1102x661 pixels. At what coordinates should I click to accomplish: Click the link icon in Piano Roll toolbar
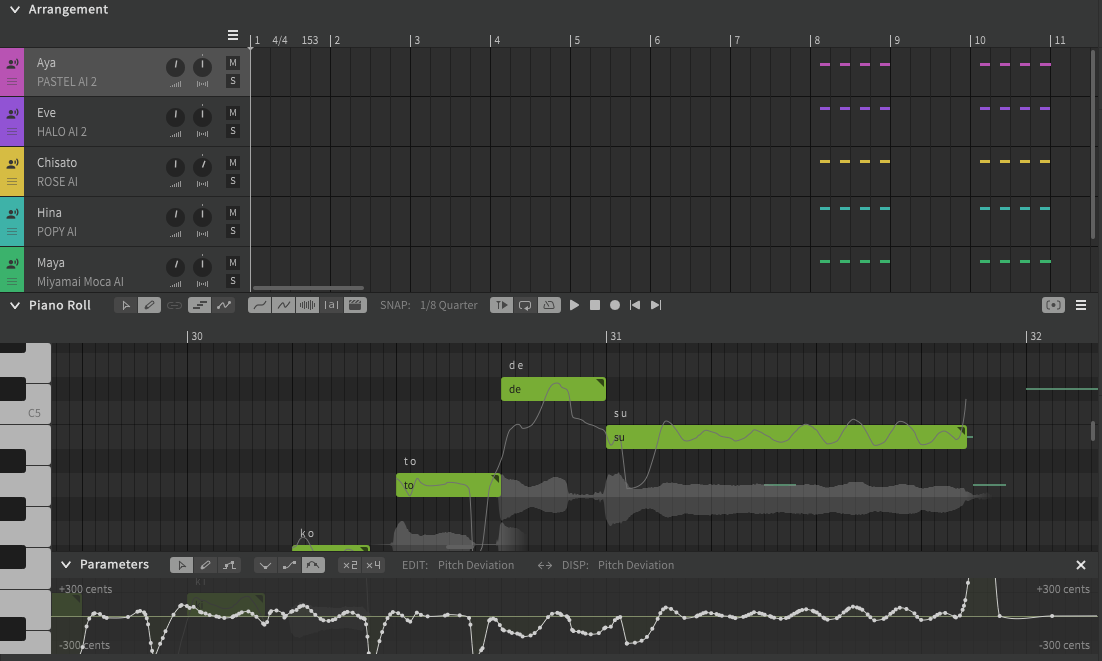click(x=174, y=305)
